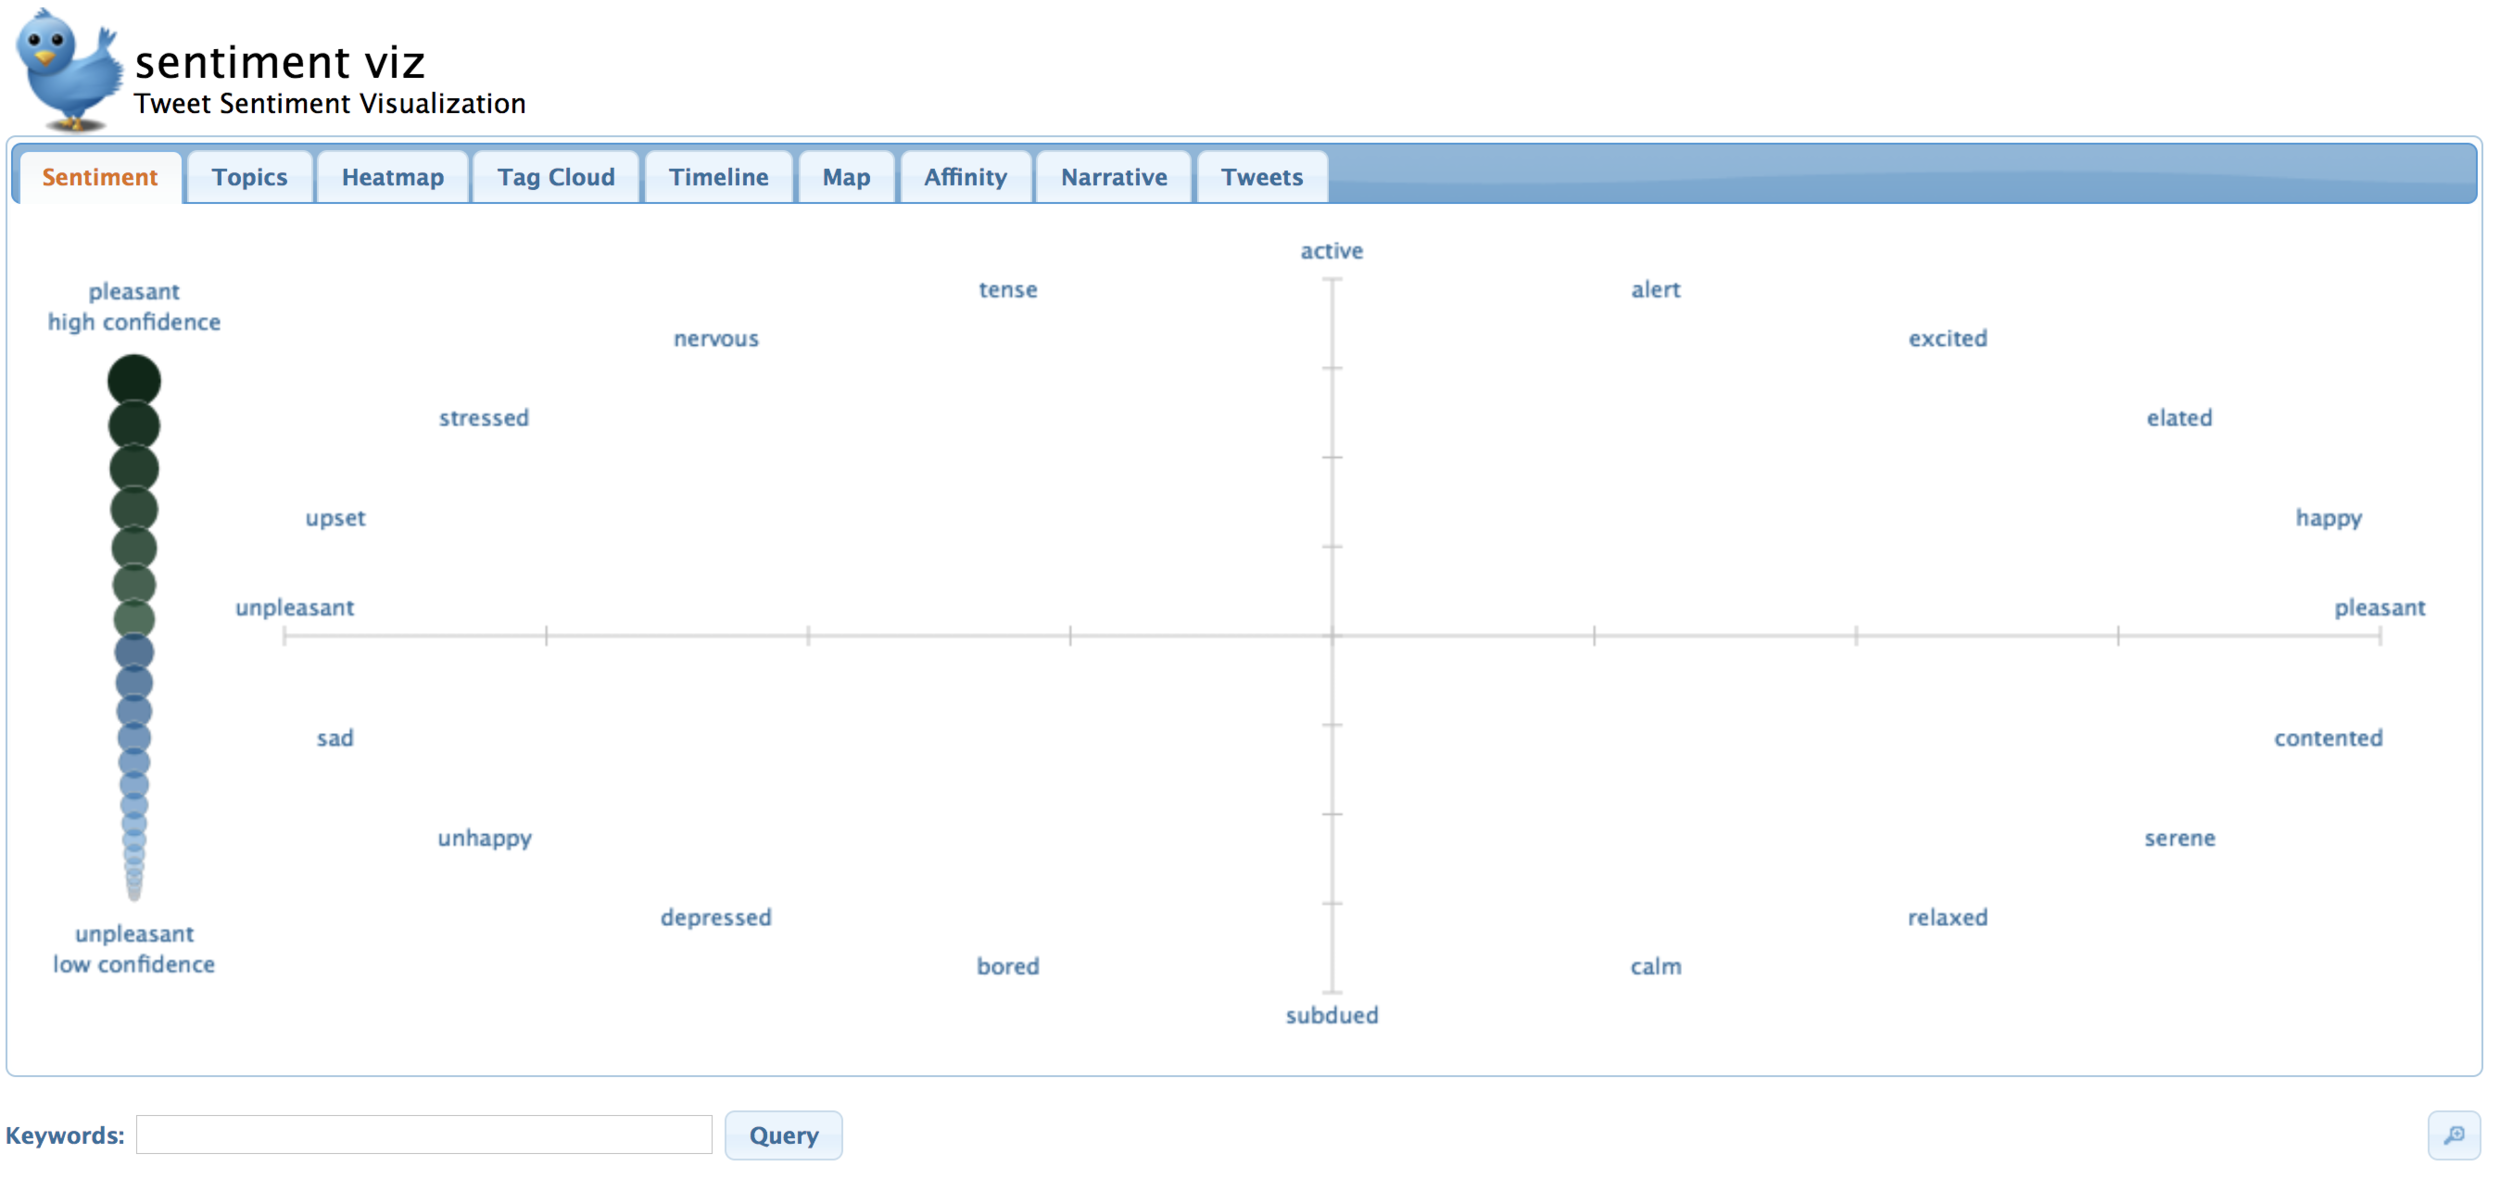
Task: Select the Timeline tab
Action: click(x=718, y=177)
